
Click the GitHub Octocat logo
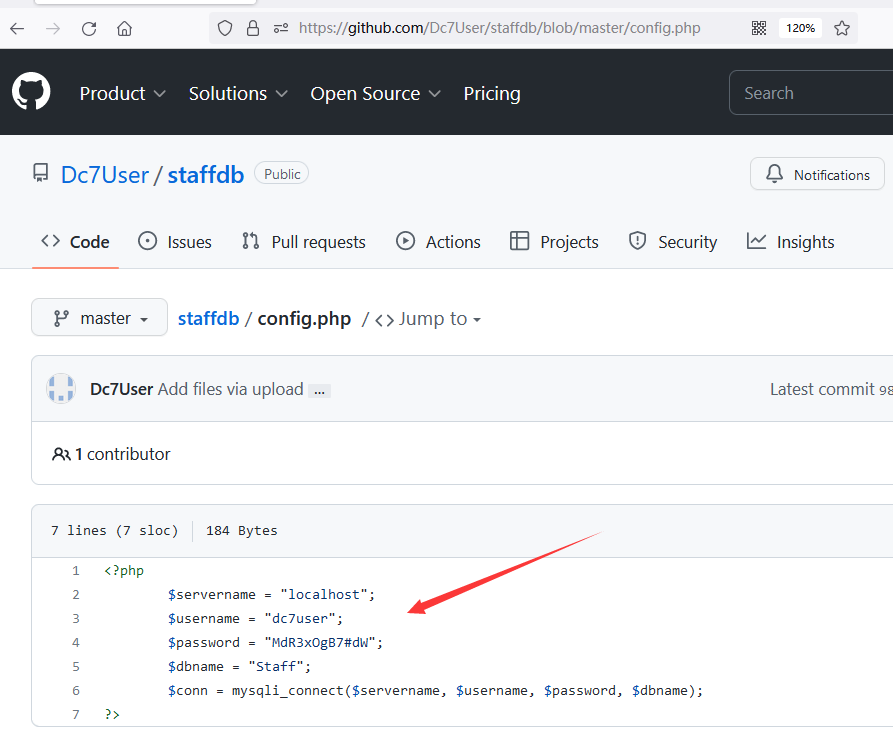pyautogui.click(x=31, y=91)
